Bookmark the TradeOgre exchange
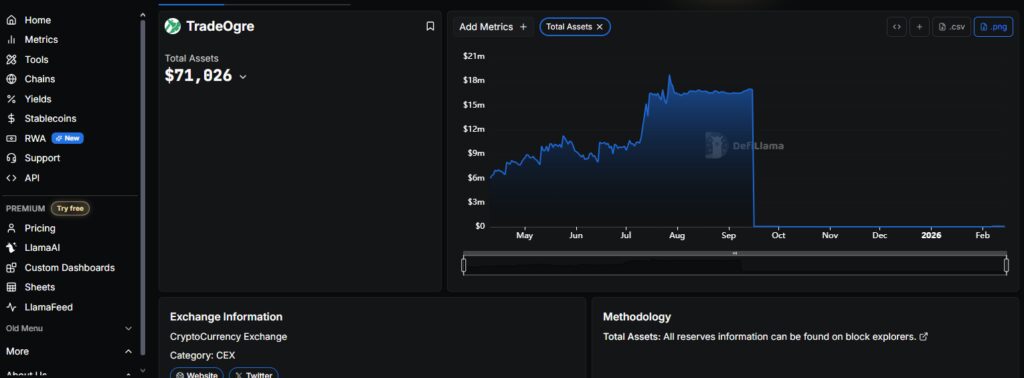 point(430,27)
